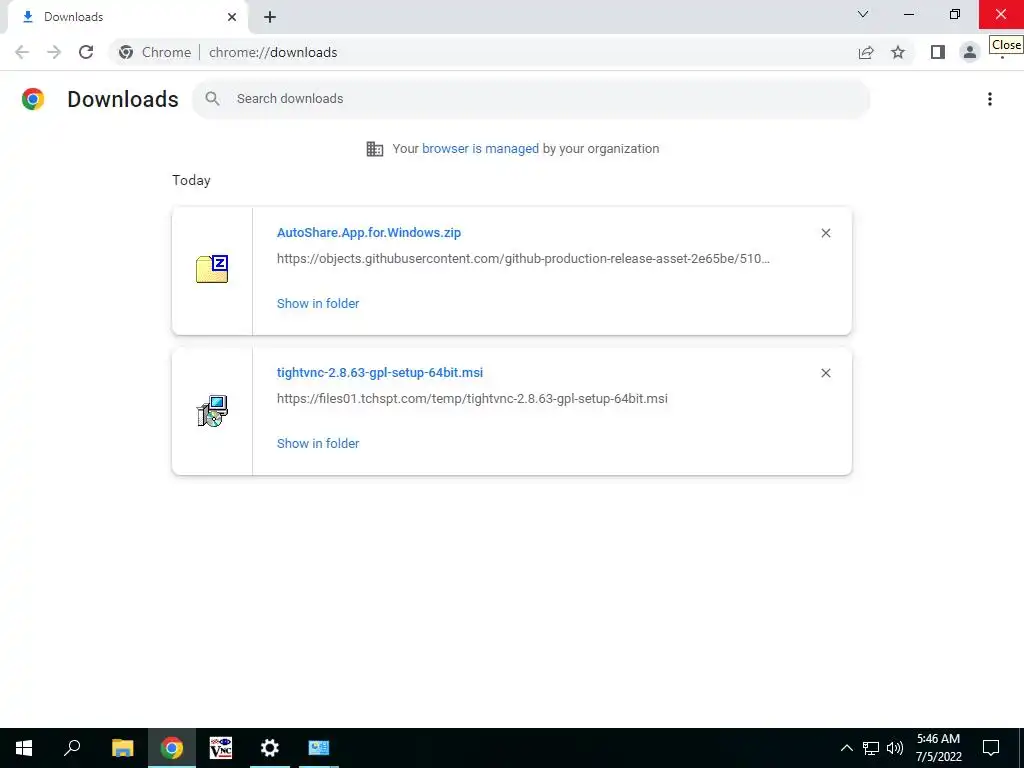Click the magnifier icon in search downloads
The height and width of the screenshot is (768, 1024).
(212, 99)
